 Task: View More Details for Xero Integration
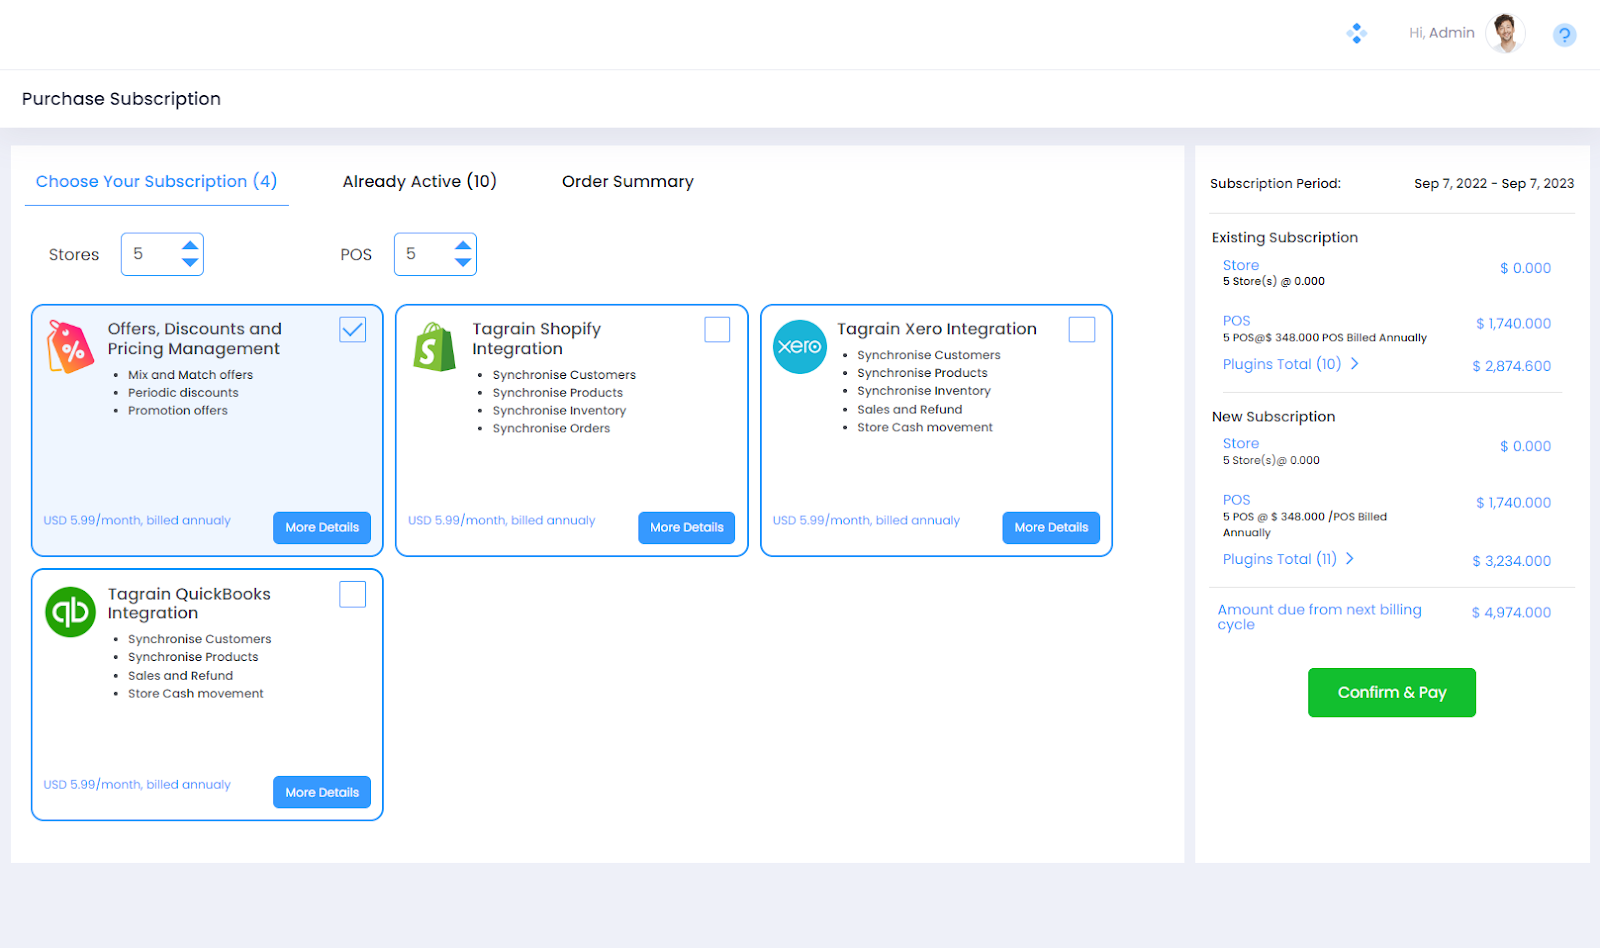point(1050,528)
